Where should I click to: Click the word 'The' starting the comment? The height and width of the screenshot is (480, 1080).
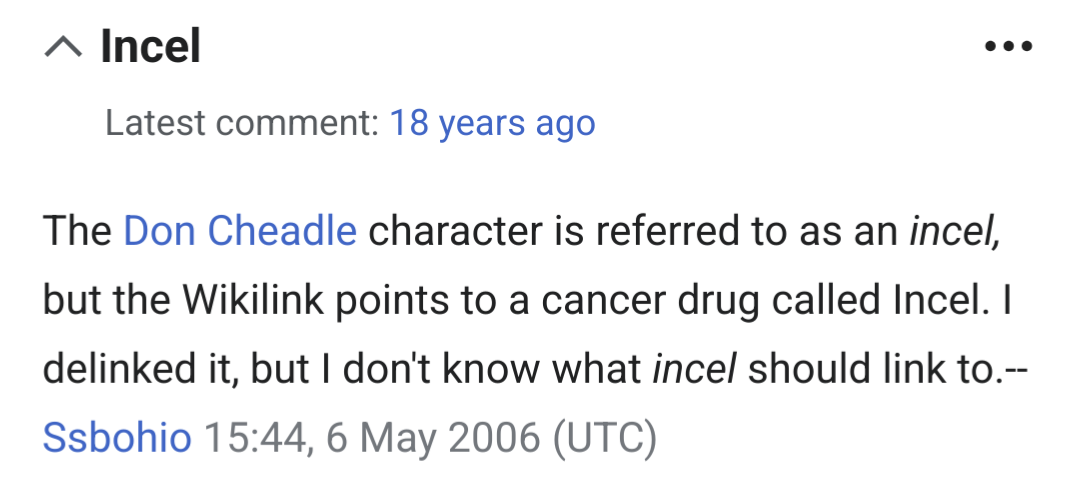[77, 232]
